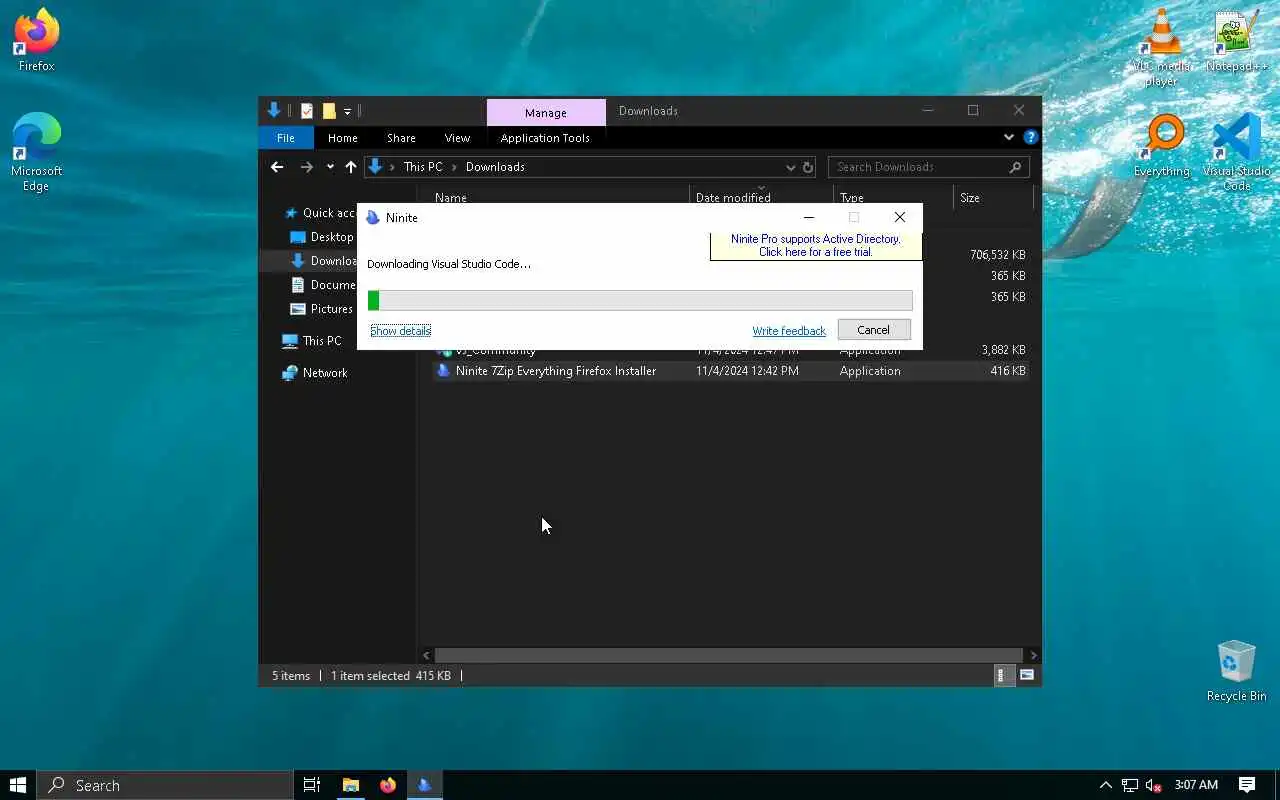
Task: Click the blue download arrow in address bar
Action: (375, 167)
